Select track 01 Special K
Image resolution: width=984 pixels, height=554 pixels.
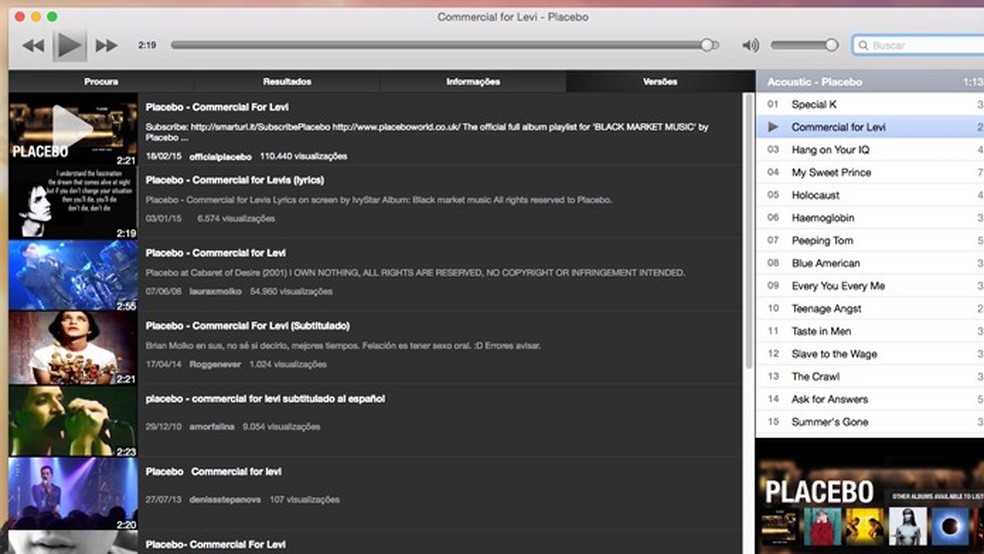pyautogui.click(x=870, y=104)
